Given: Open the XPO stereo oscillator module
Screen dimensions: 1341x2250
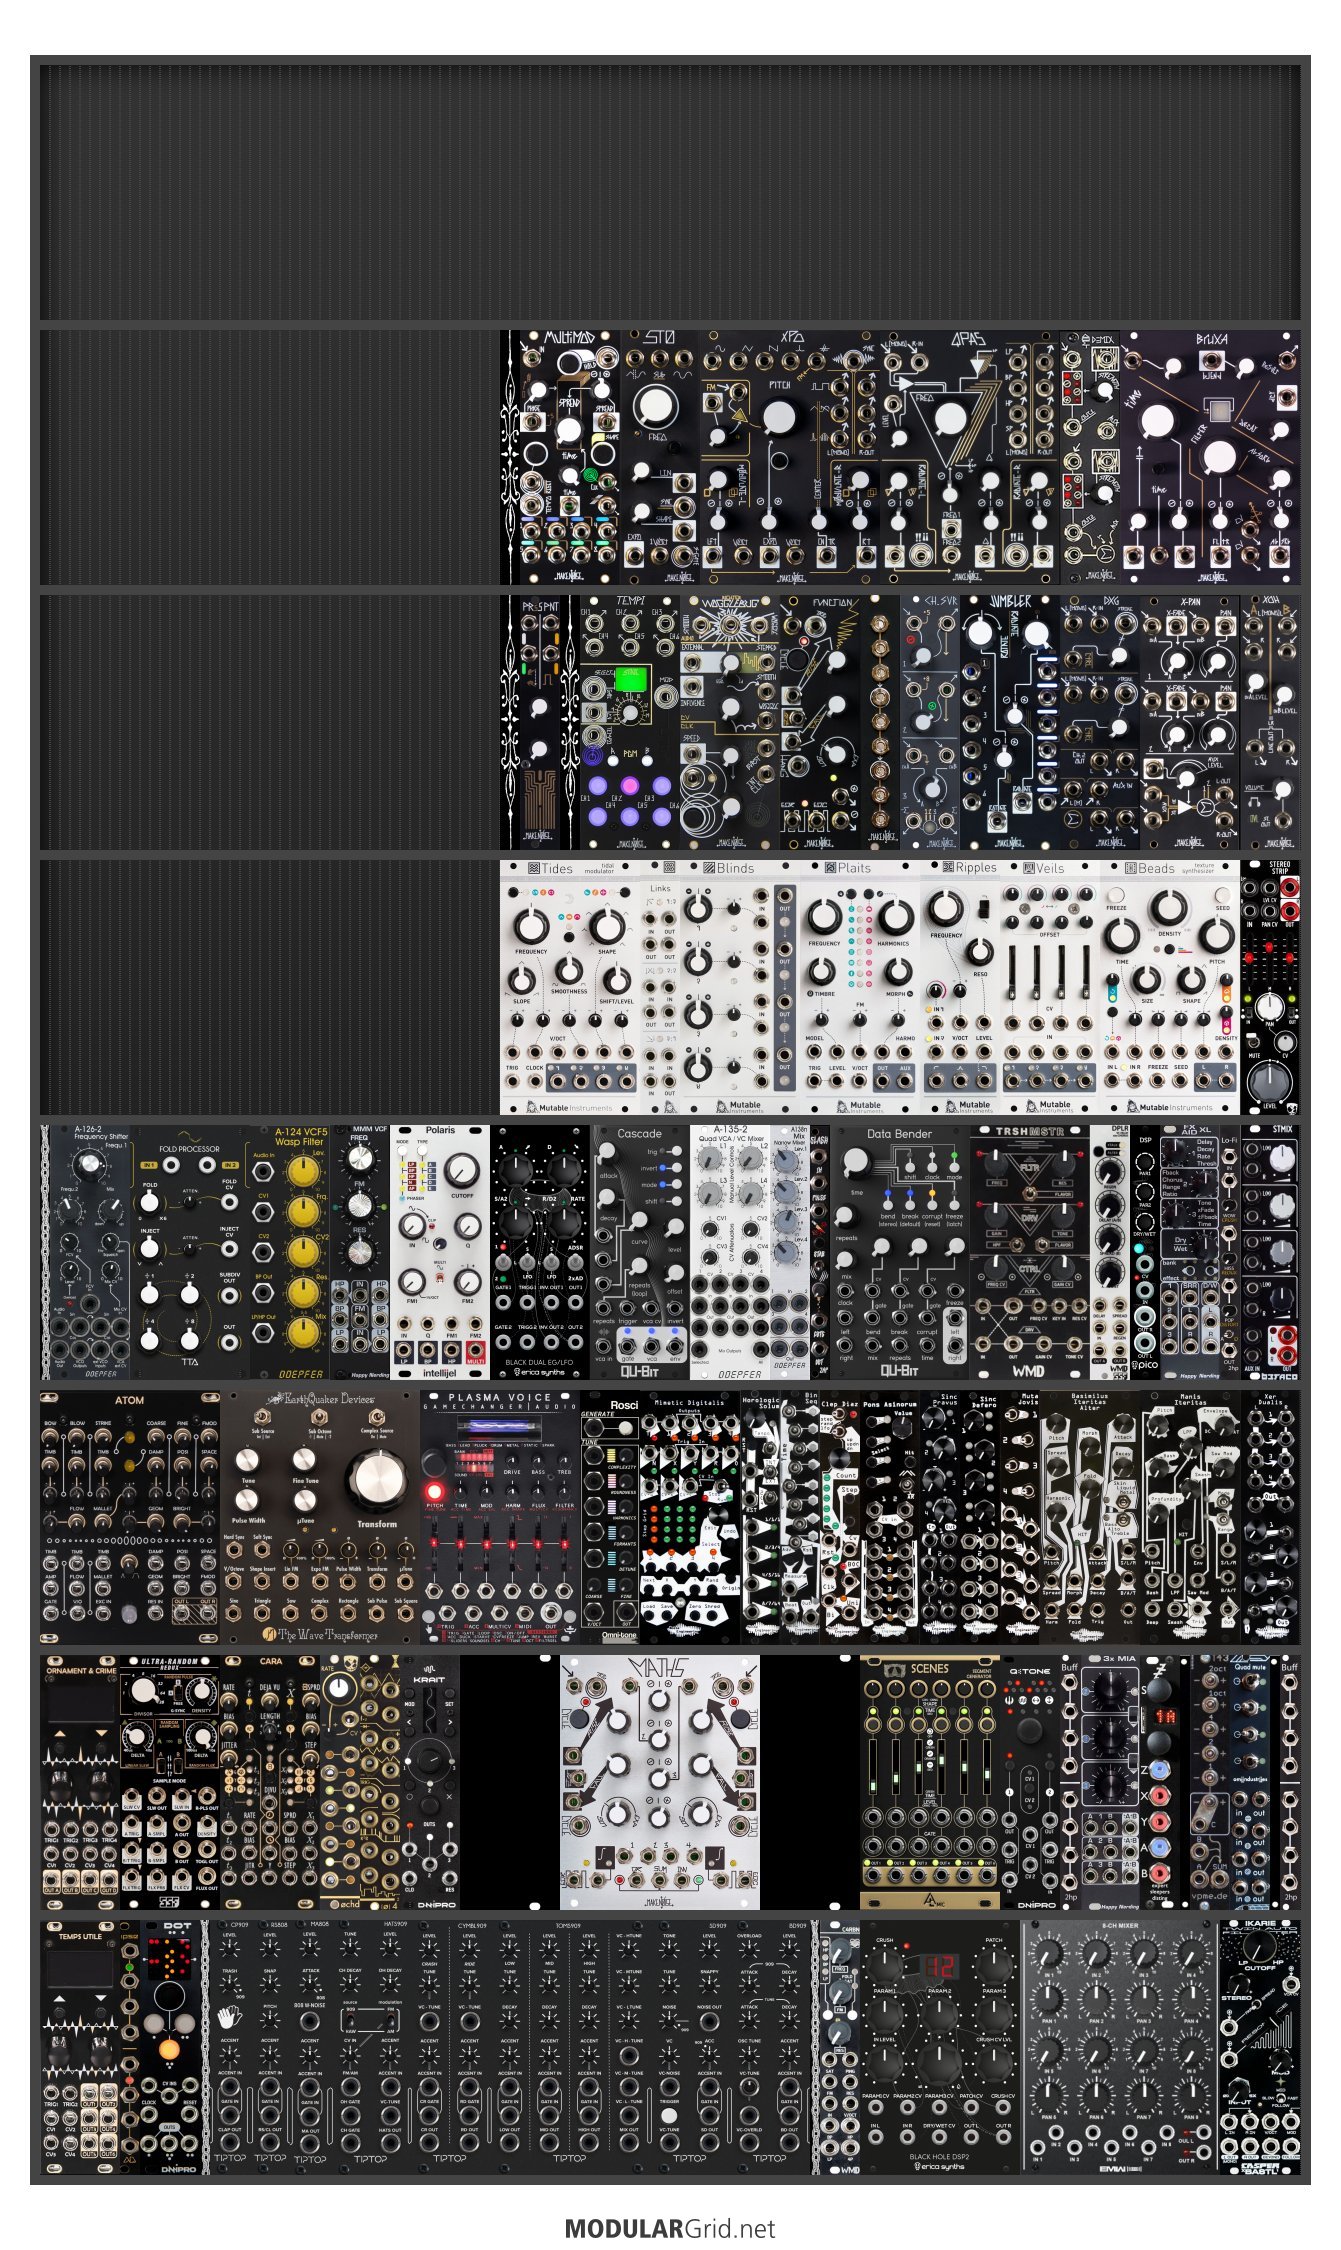Looking at the screenshot, I should pyautogui.click(x=790, y=458).
